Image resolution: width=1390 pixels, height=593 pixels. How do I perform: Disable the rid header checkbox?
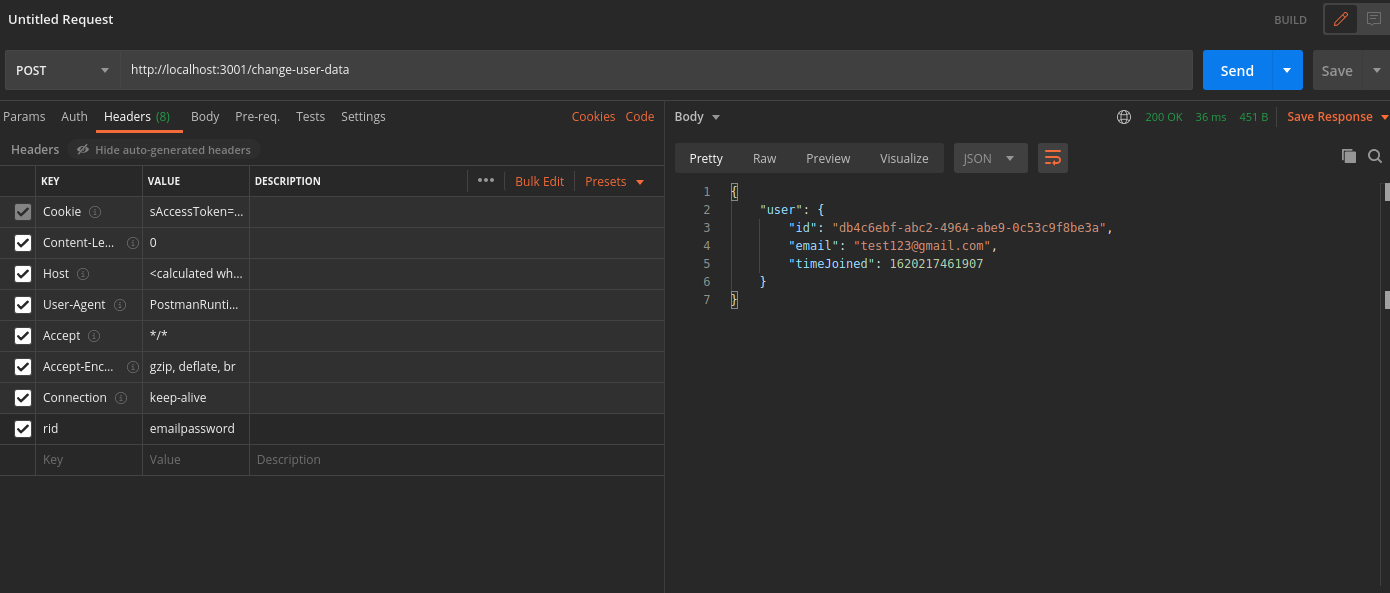tap(22, 428)
